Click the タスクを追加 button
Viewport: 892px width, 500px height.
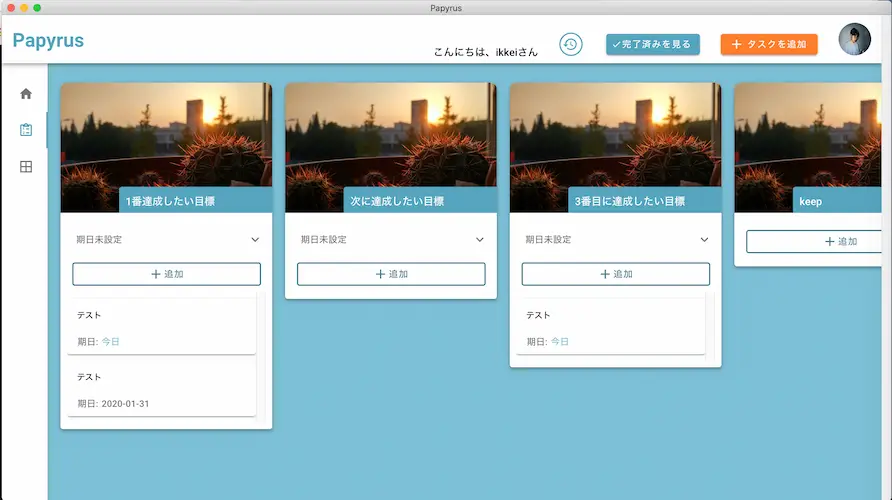[x=769, y=44]
